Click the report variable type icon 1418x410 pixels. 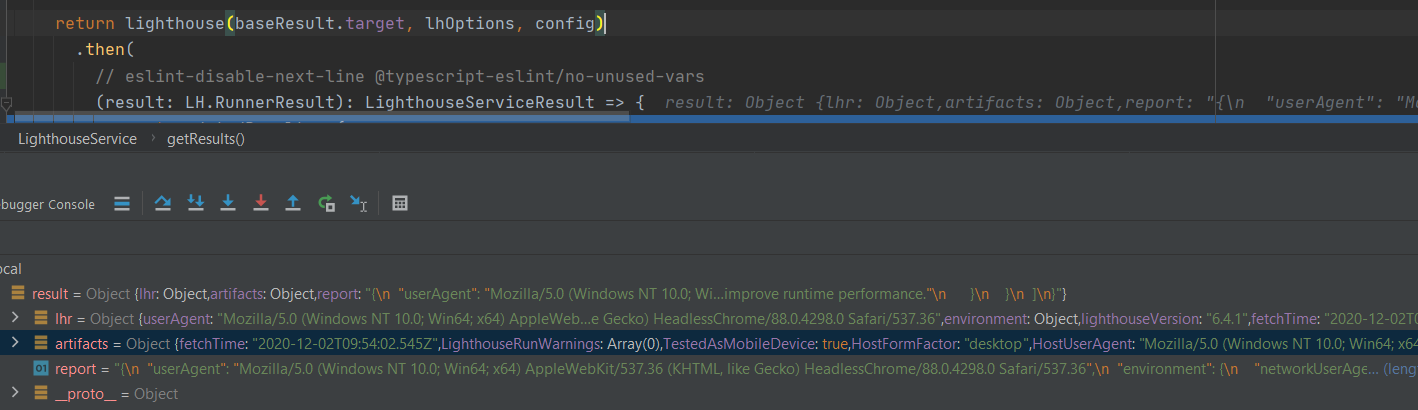[41, 369]
